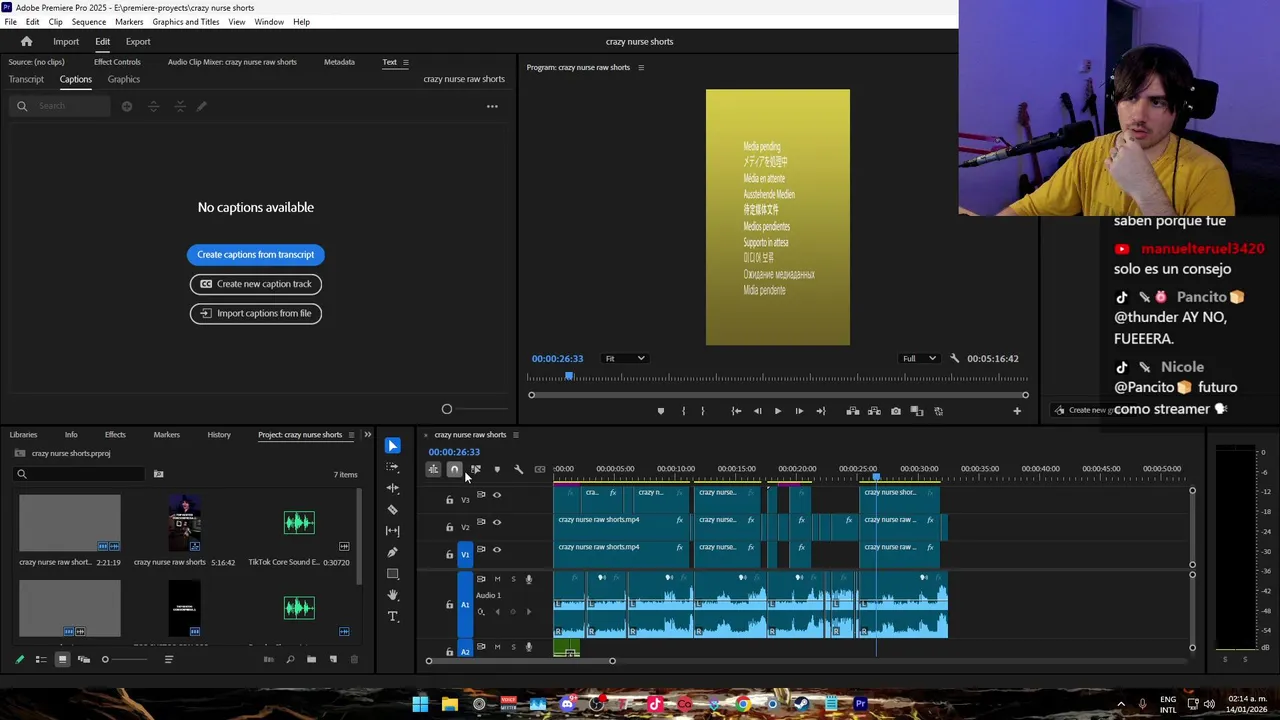Open captions panel three-dot options
The height and width of the screenshot is (720, 1280).
pyautogui.click(x=492, y=106)
